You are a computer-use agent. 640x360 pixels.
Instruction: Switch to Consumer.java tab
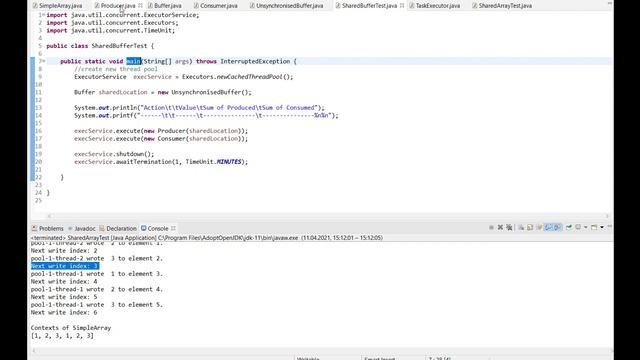pyautogui.click(x=216, y=6)
